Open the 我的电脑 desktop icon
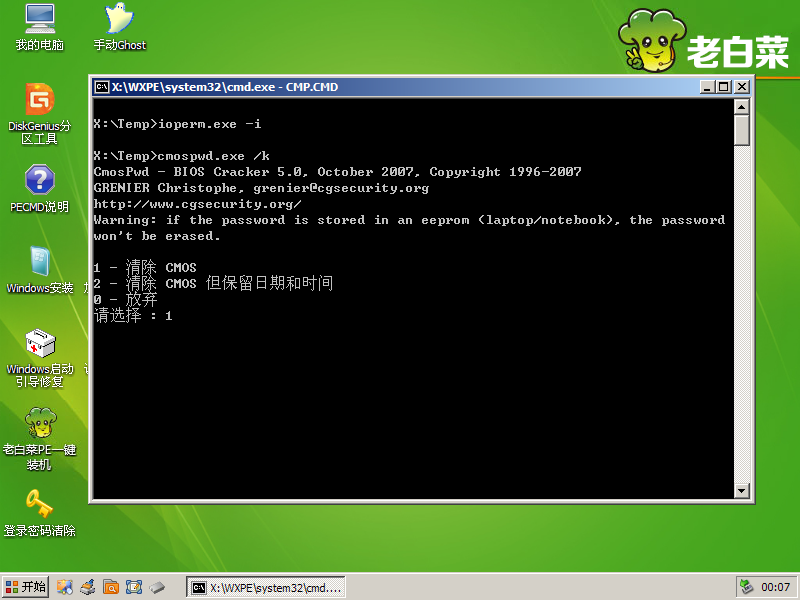 coord(40,28)
